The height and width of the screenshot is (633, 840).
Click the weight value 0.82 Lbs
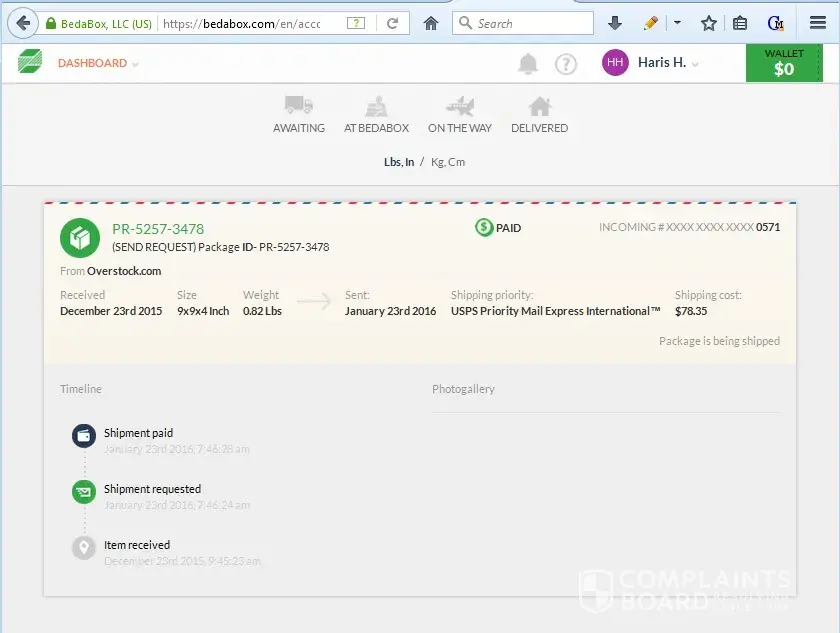click(x=262, y=311)
